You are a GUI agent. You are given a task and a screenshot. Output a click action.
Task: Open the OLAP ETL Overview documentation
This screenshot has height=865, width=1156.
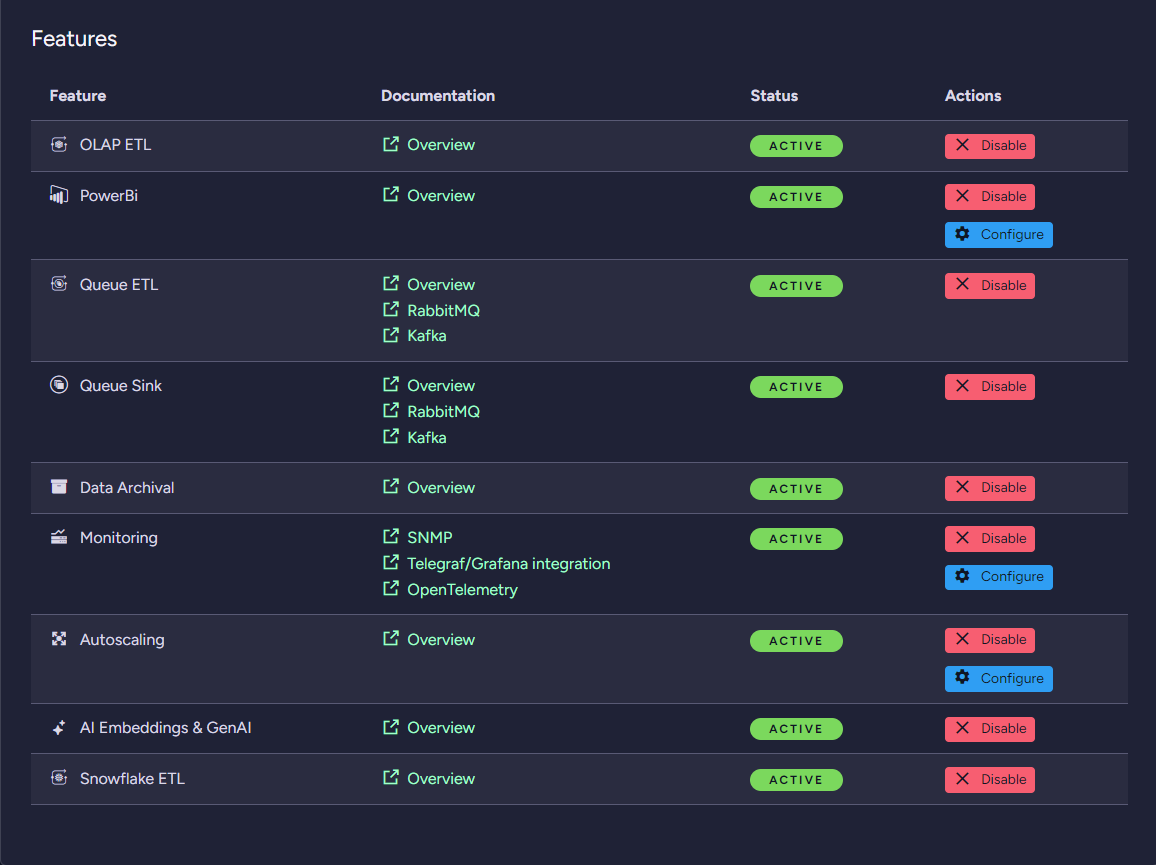pos(441,145)
